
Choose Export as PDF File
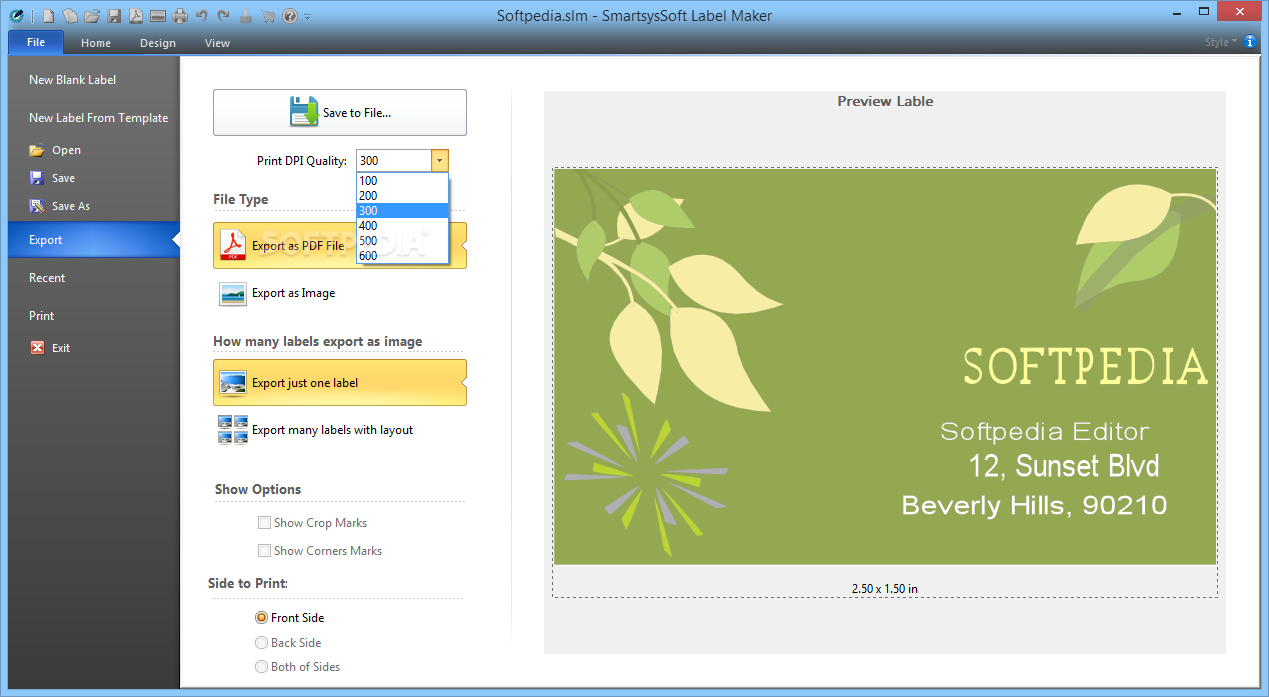click(340, 246)
